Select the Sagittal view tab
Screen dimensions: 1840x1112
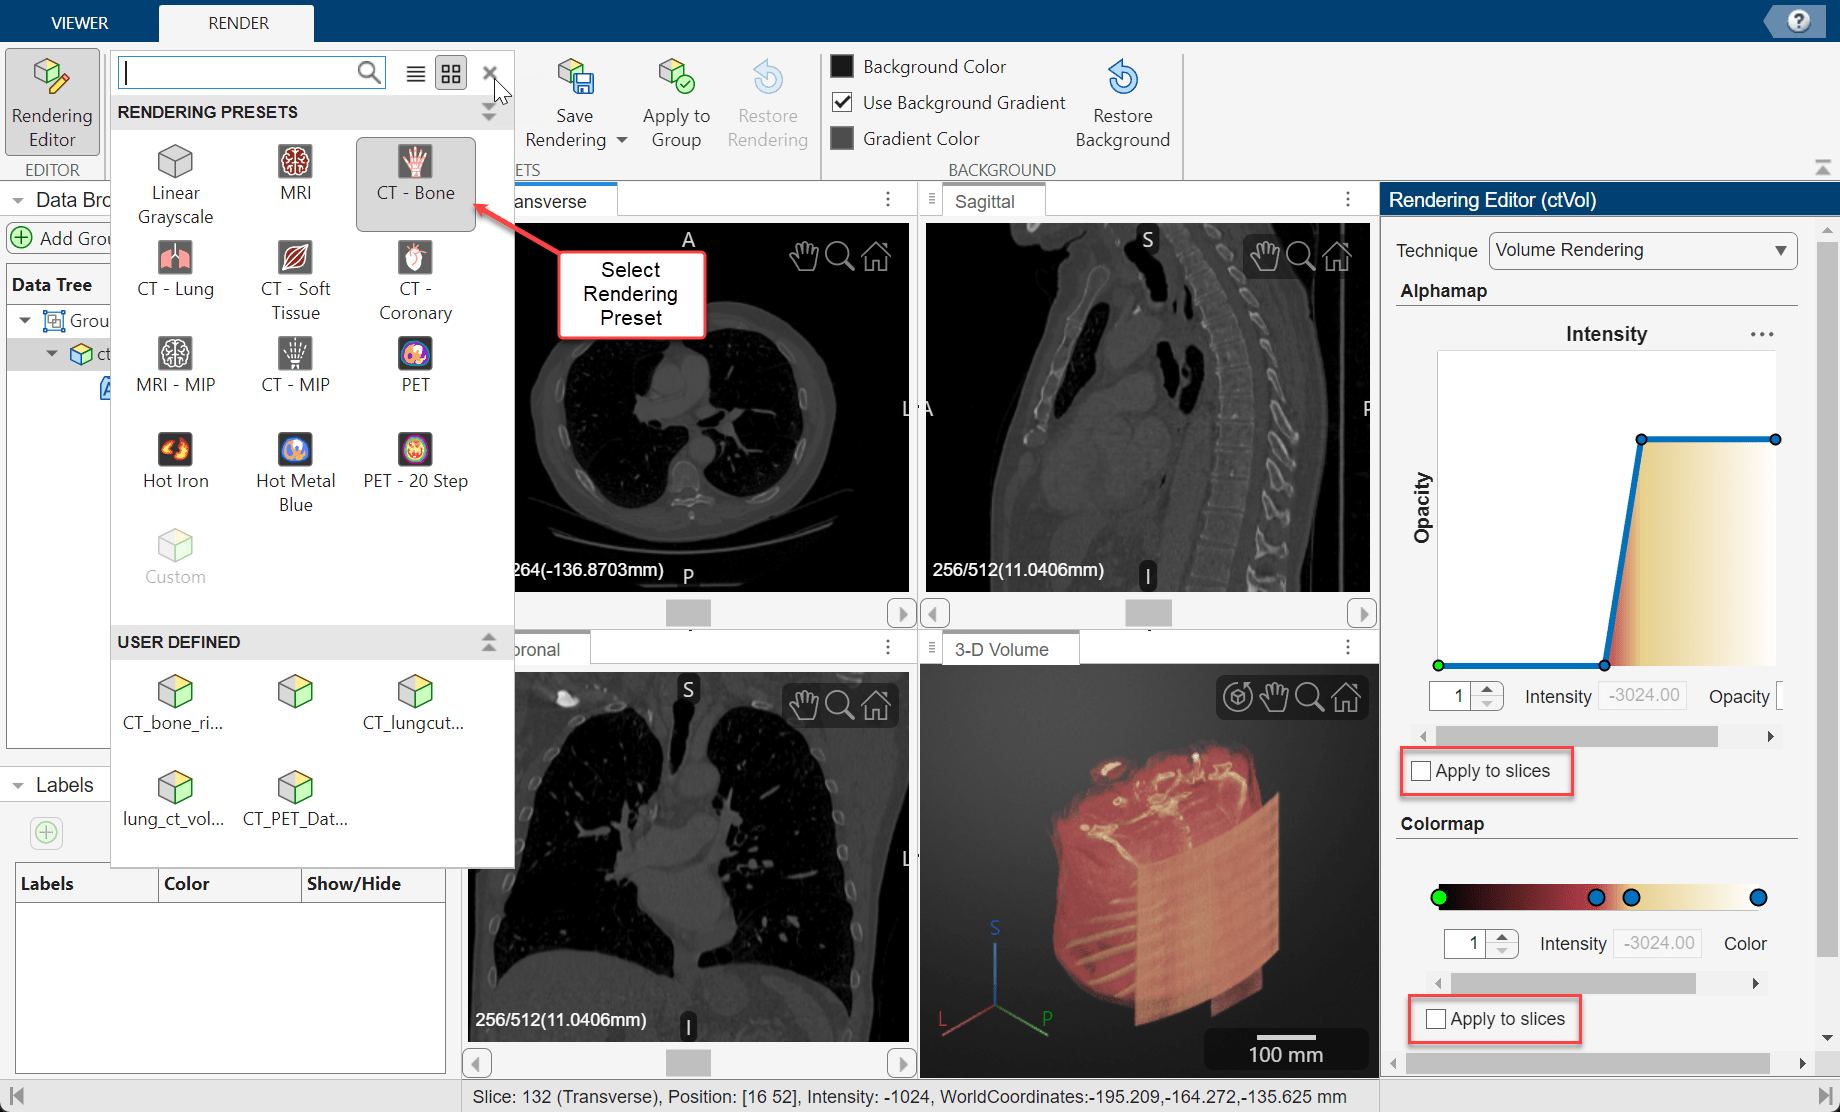[984, 201]
